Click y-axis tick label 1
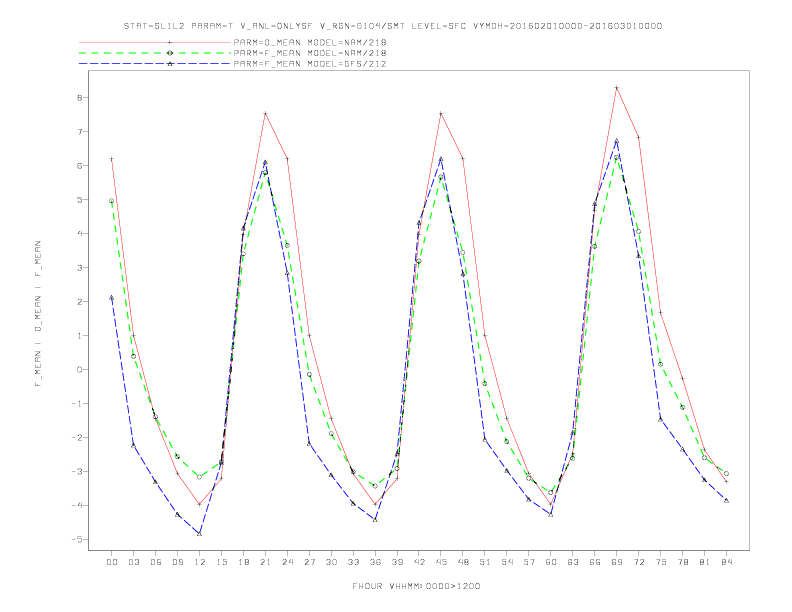This screenshot has height=612, width=792. pyautogui.click(x=79, y=335)
